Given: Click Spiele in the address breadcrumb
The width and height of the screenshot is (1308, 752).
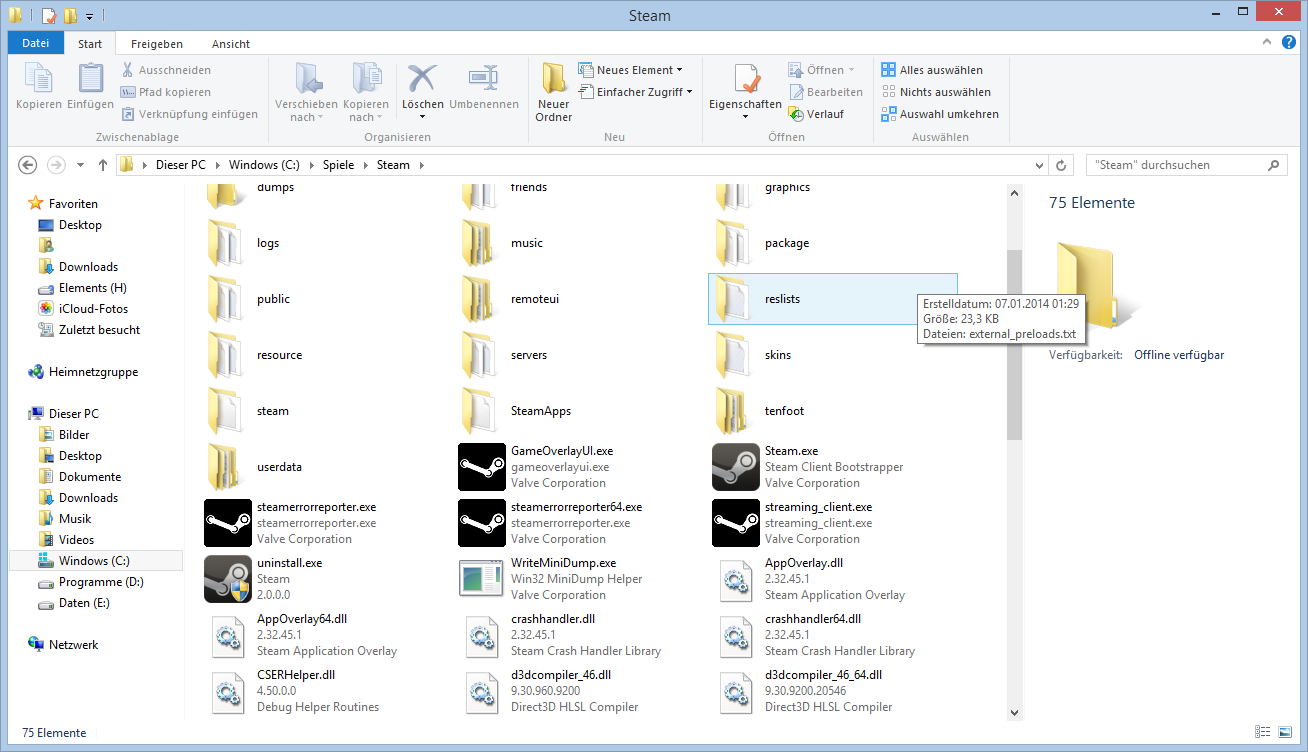Looking at the screenshot, I should pos(339,165).
